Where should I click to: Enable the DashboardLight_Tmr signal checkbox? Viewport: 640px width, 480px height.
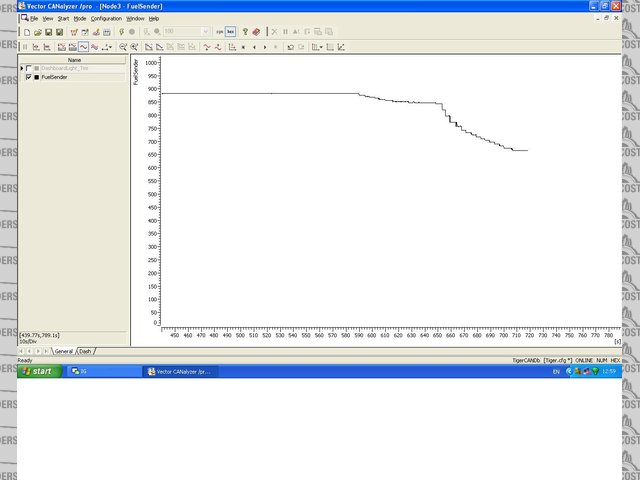pos(29,68)
